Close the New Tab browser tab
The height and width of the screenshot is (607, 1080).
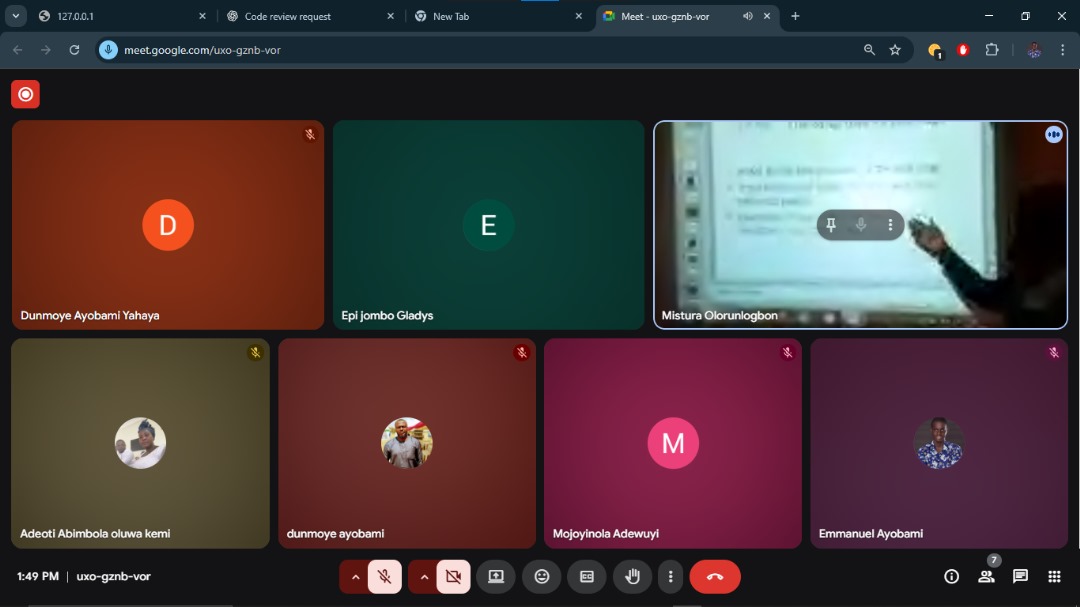579,16
